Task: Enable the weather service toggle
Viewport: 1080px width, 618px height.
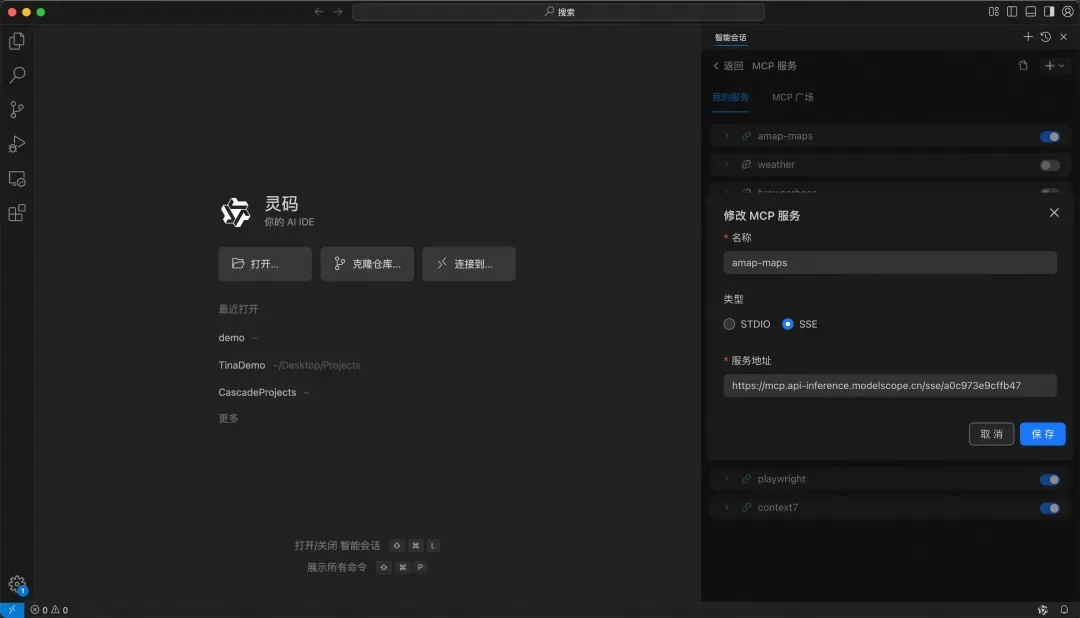Action: pyautogui.click(x=1050, y=165)
